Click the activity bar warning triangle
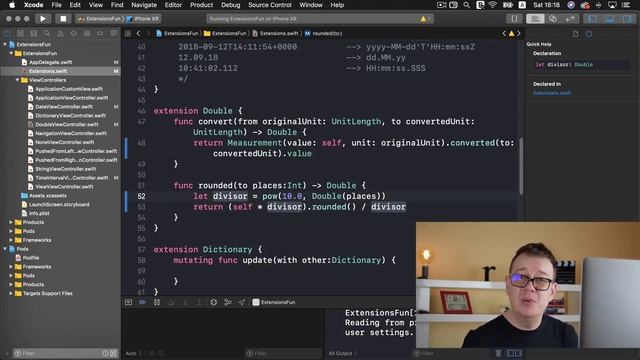The height and width of the screenshot is (360, 640). [423, 19]
